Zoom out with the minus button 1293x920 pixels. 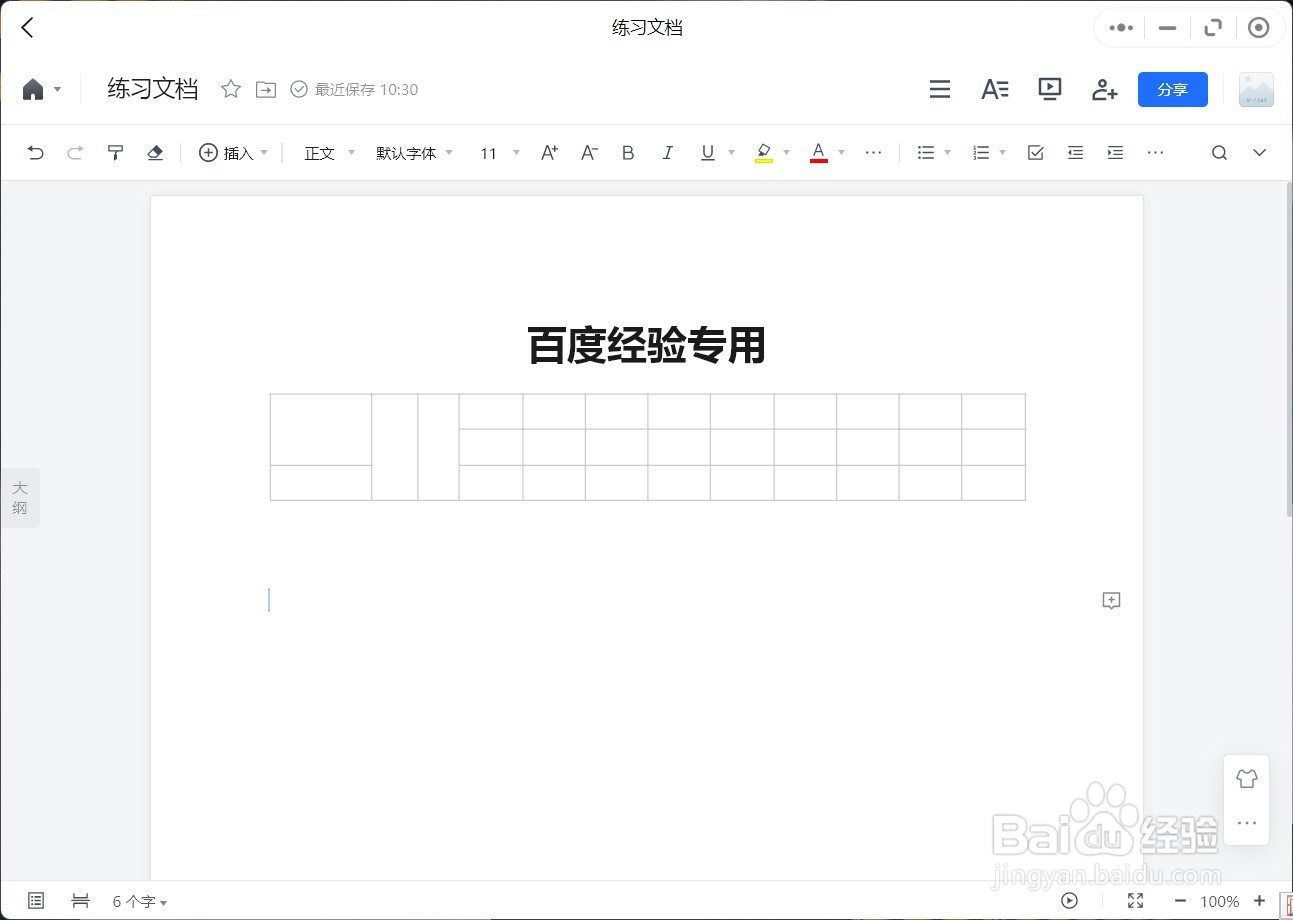pos(1180,901)
